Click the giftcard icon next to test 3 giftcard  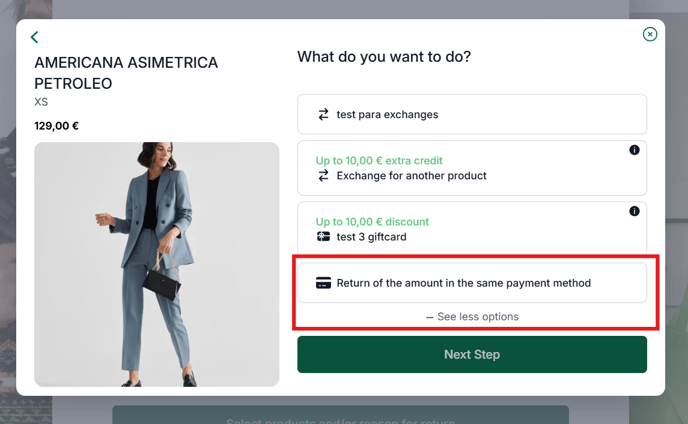click(323, 237)
